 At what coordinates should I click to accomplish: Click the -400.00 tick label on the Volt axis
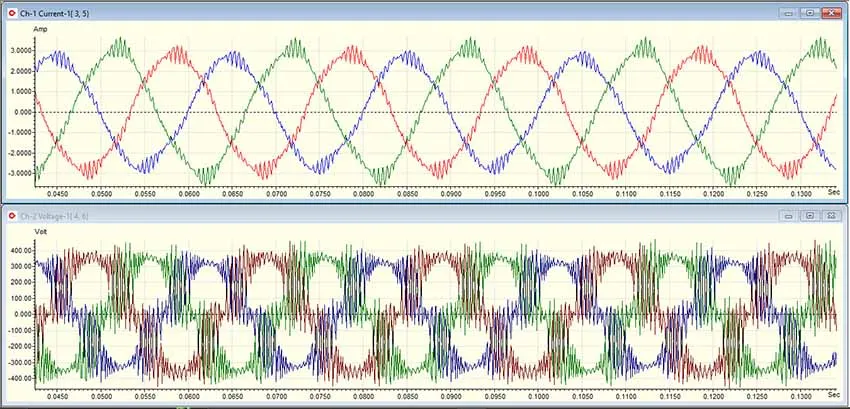[x=21, y=378]
